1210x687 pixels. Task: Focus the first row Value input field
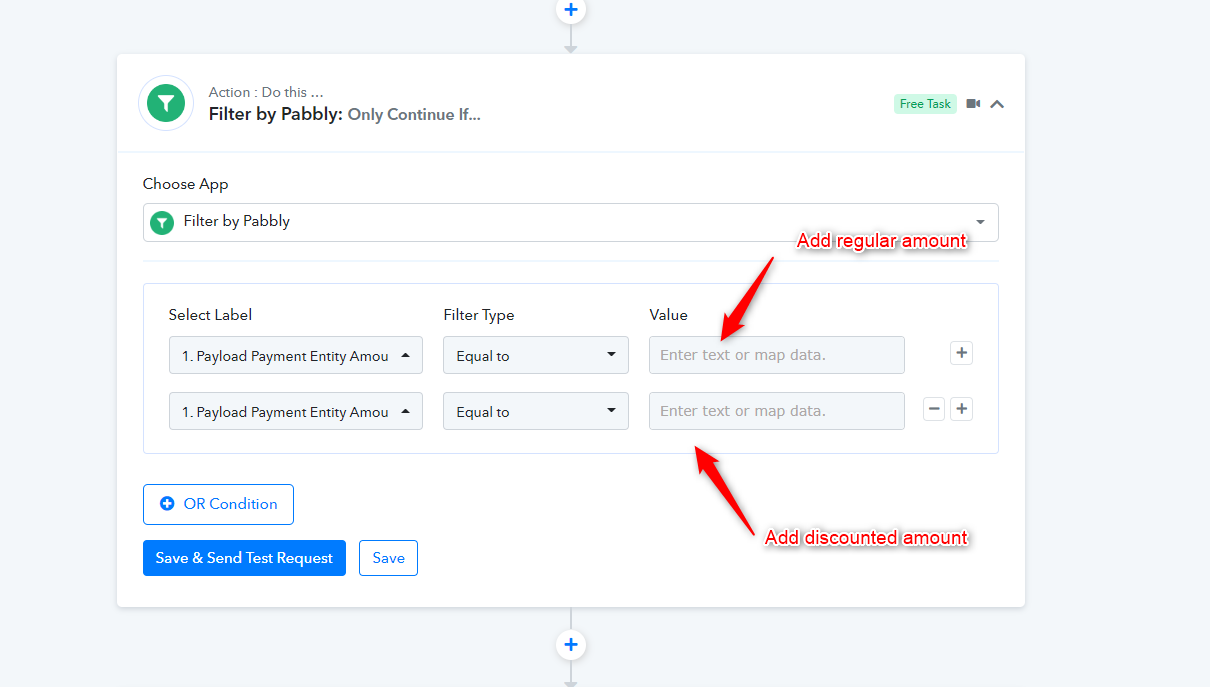(777, 355)
